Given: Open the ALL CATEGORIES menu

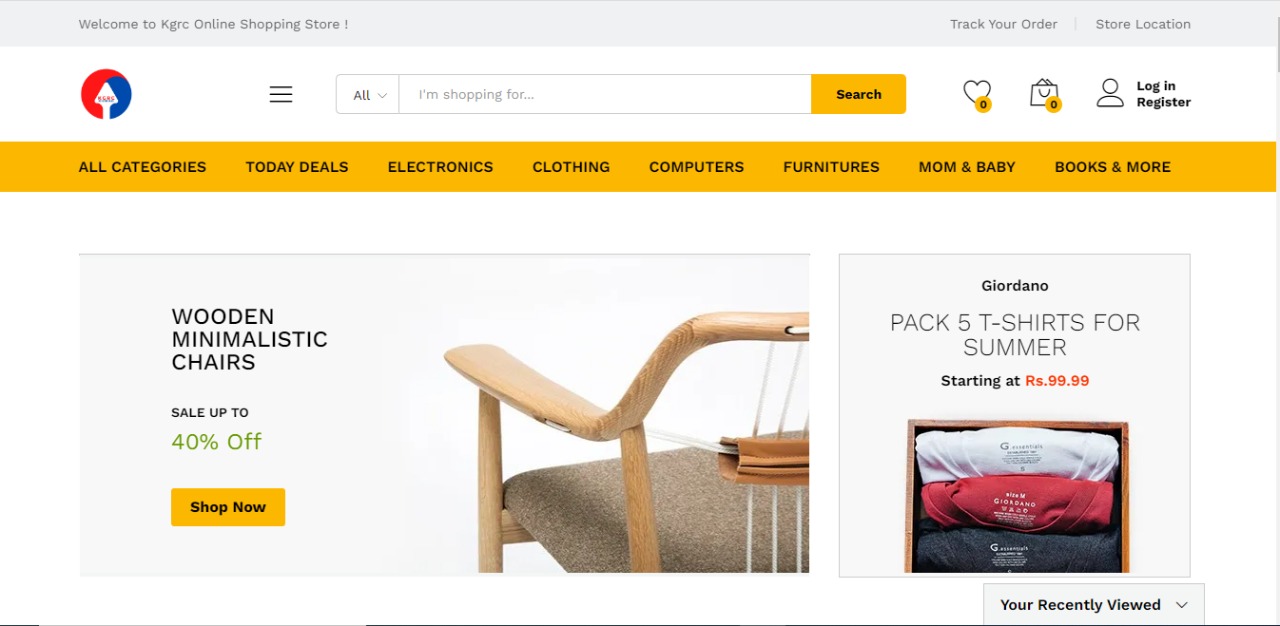Looking at the screenshot, I should click(x=142, y=167).
